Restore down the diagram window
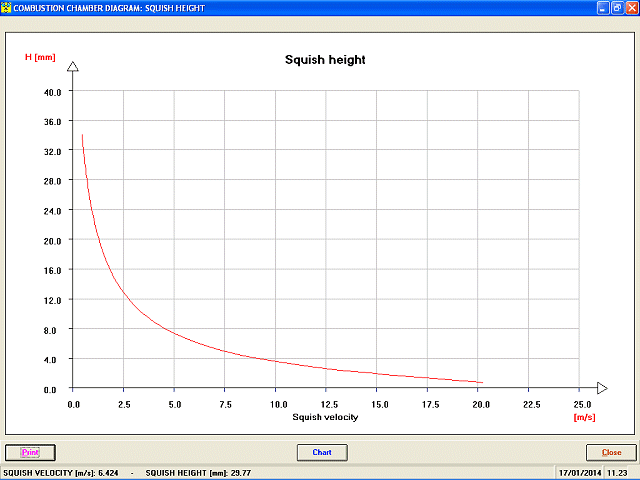The width and height of the screenshot is (640, 480). click(x=617, y=8)
